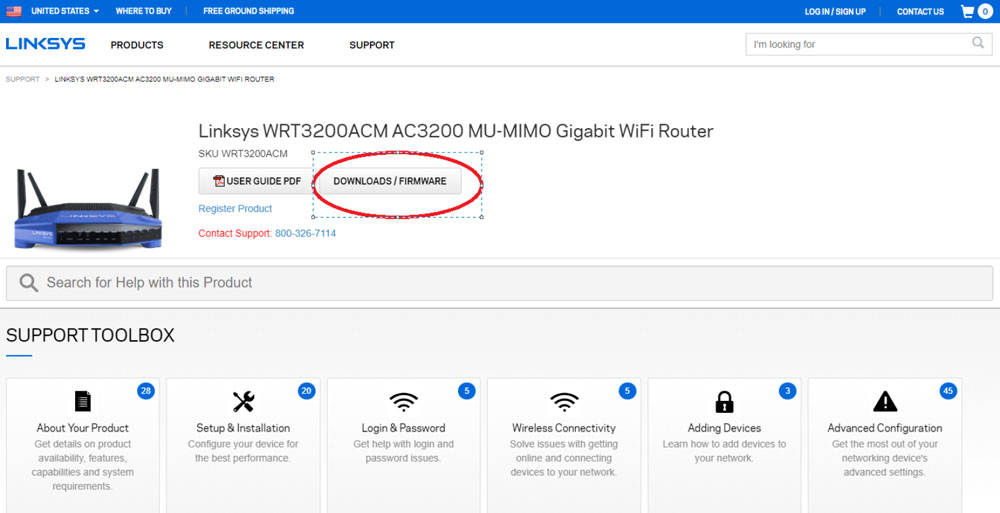The height and width of the screenshot is (513, 1000).
Task: Click the magnifier icon in the product help search
Action: (x=29, y=283)
